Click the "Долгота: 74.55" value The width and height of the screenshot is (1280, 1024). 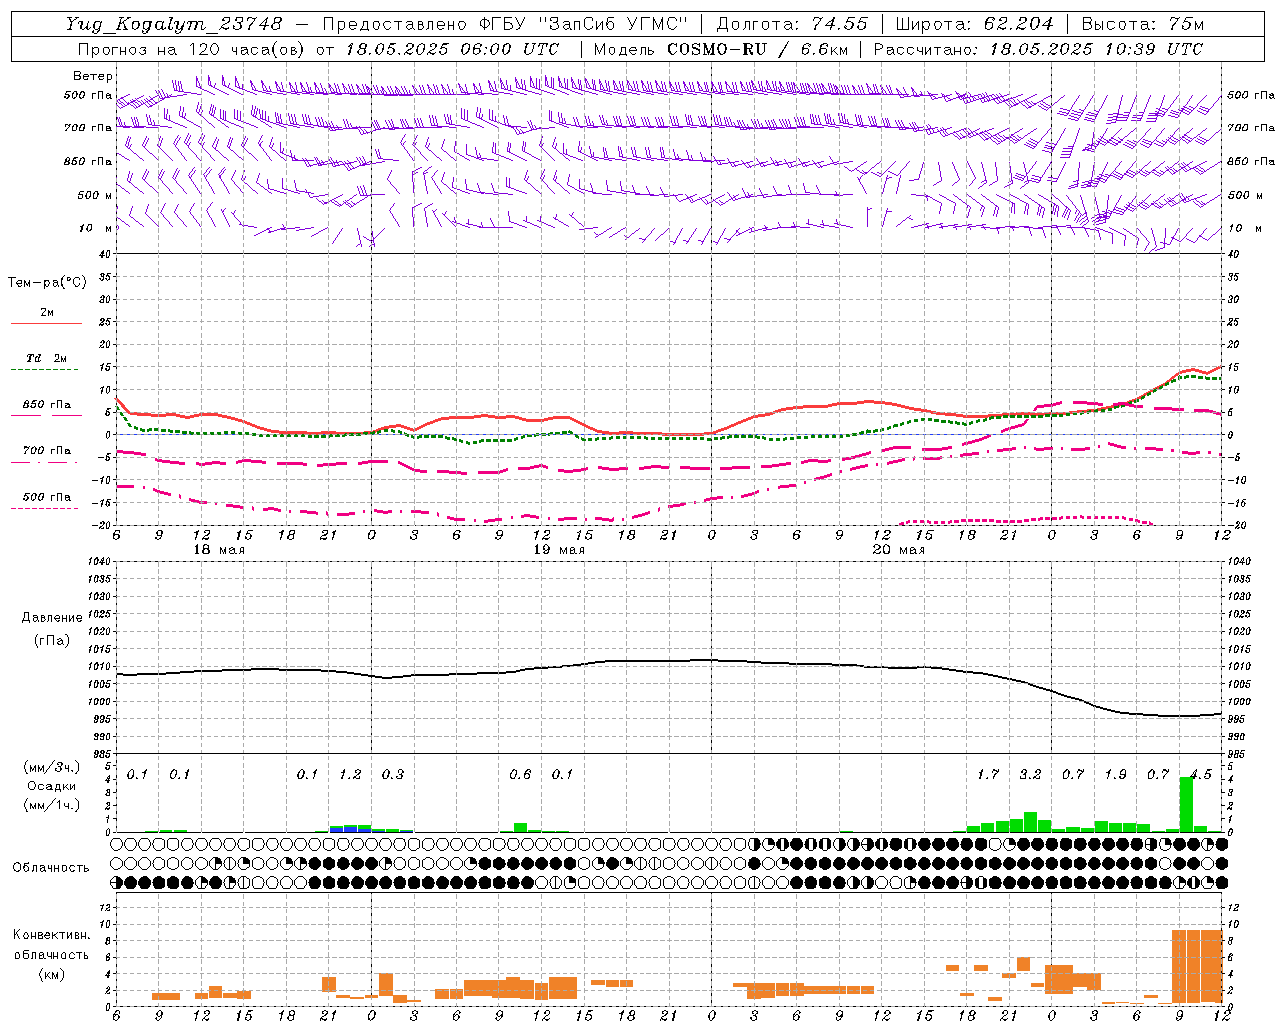[792, 24]
